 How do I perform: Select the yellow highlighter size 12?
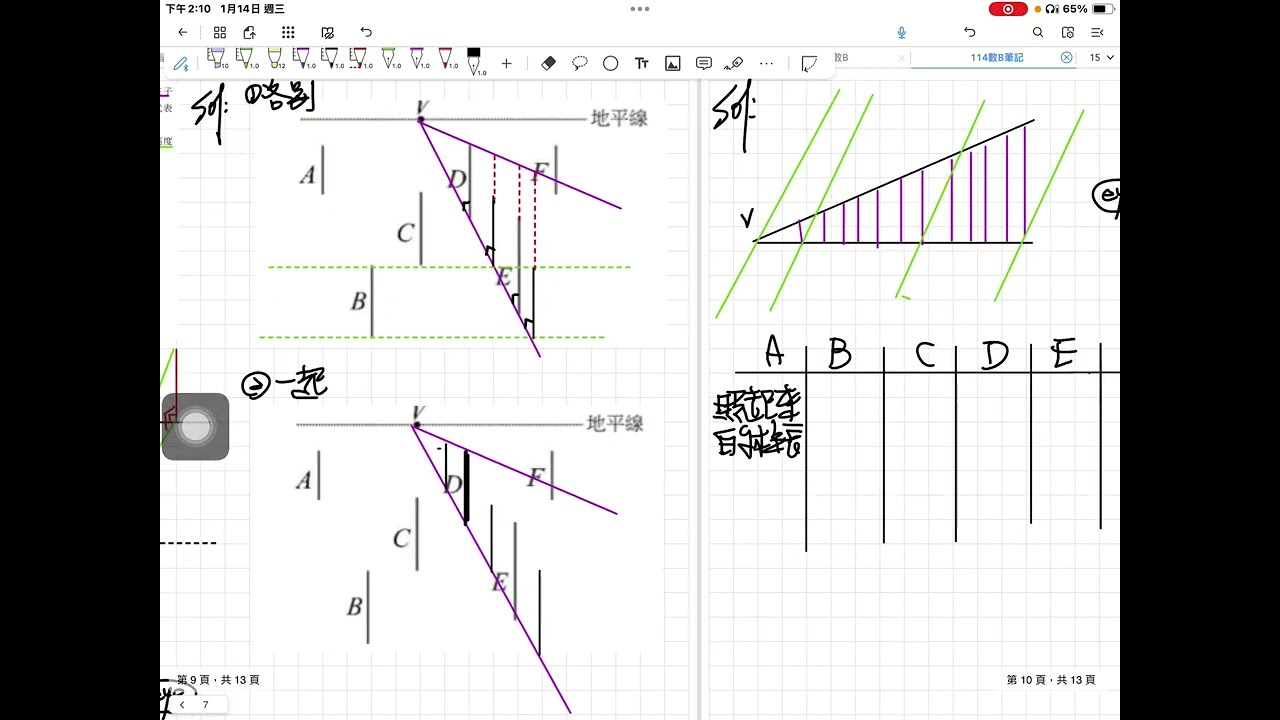pyautogui.click(x=274, y=60)
